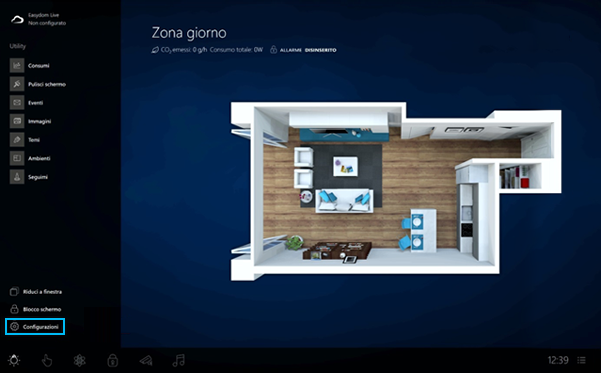Open the camera surveillance icon in bottom bar
Image resolution: width=601 pixels, height=373 pixels.
[x=146, y=361]
